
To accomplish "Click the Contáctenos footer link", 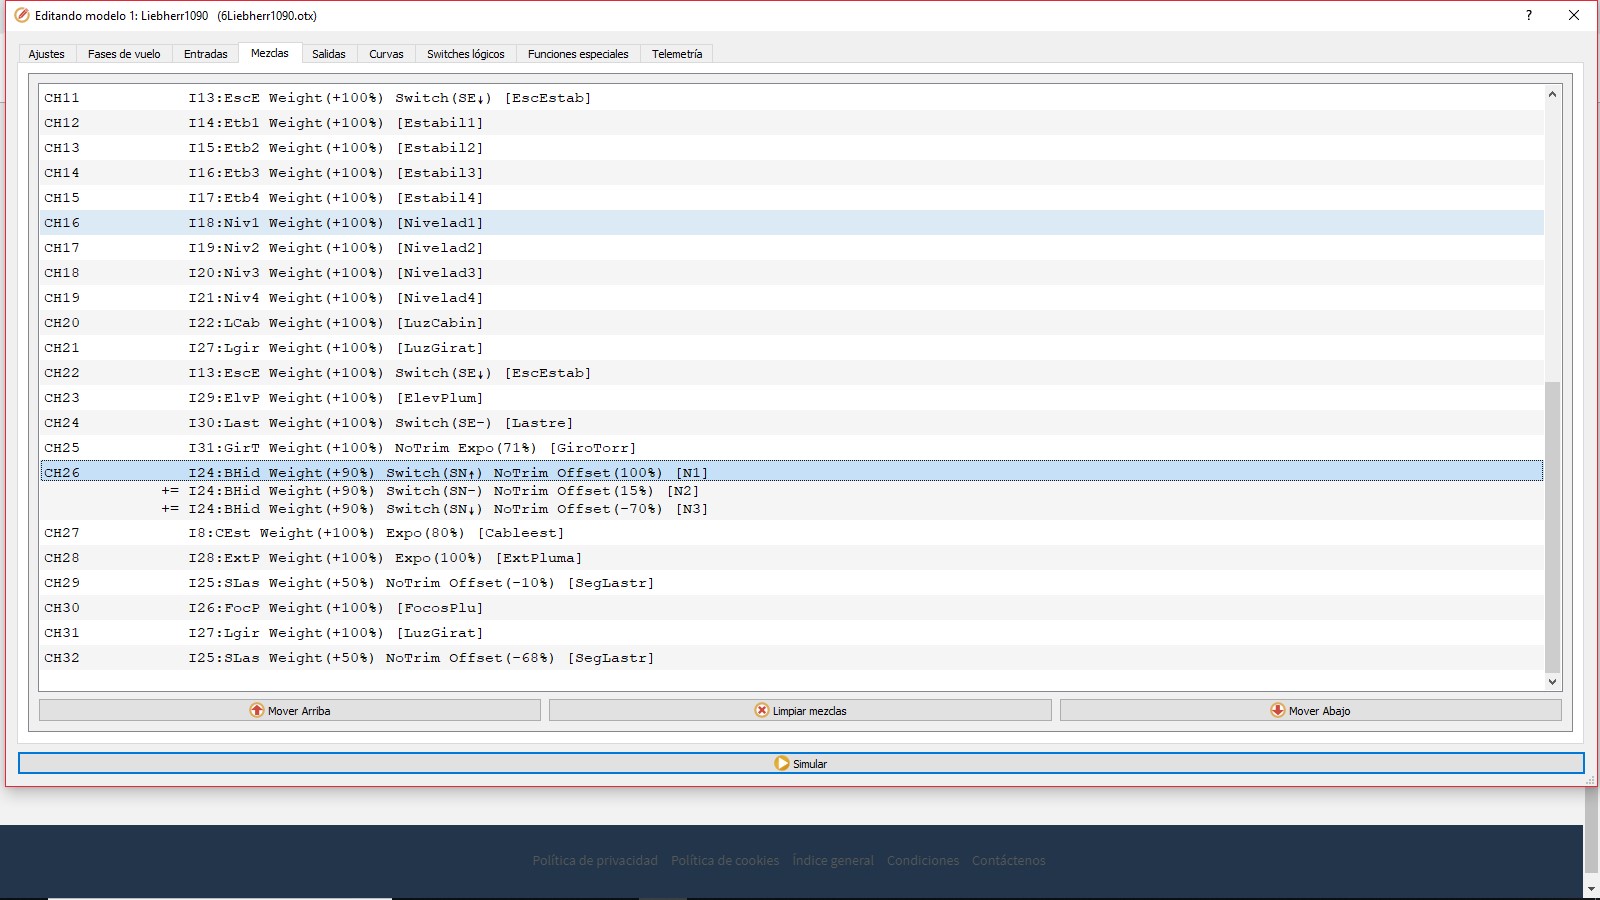I will click(1008, 860).
